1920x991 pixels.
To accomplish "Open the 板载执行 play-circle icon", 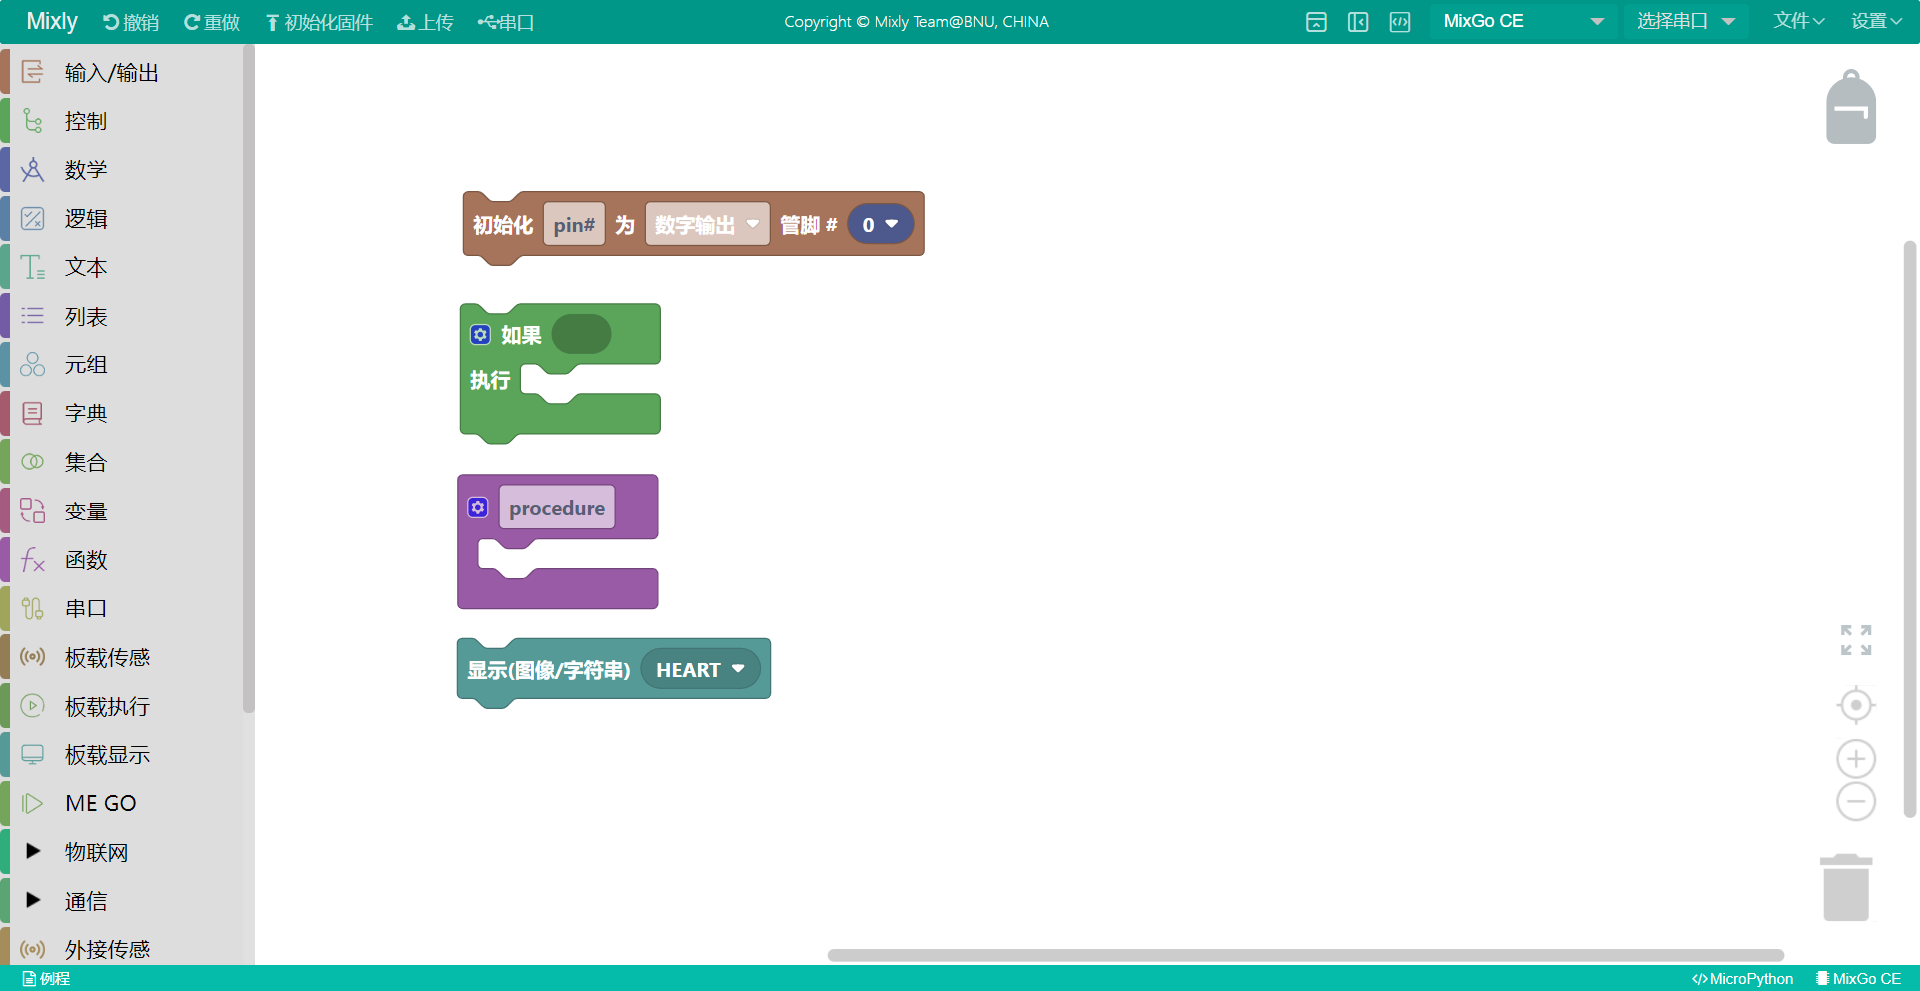I will pyautogui.click(x=32, y=706).
